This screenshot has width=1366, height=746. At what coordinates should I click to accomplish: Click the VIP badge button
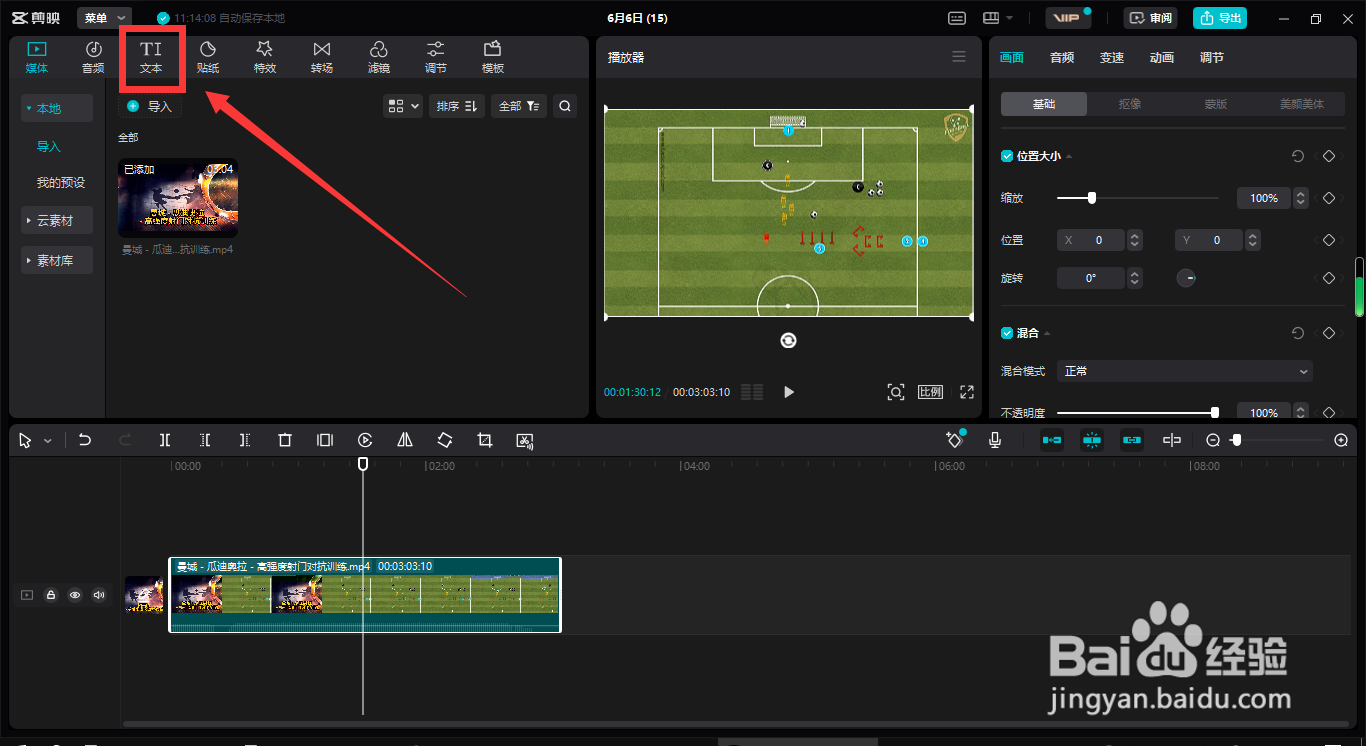coord(1068,18)
